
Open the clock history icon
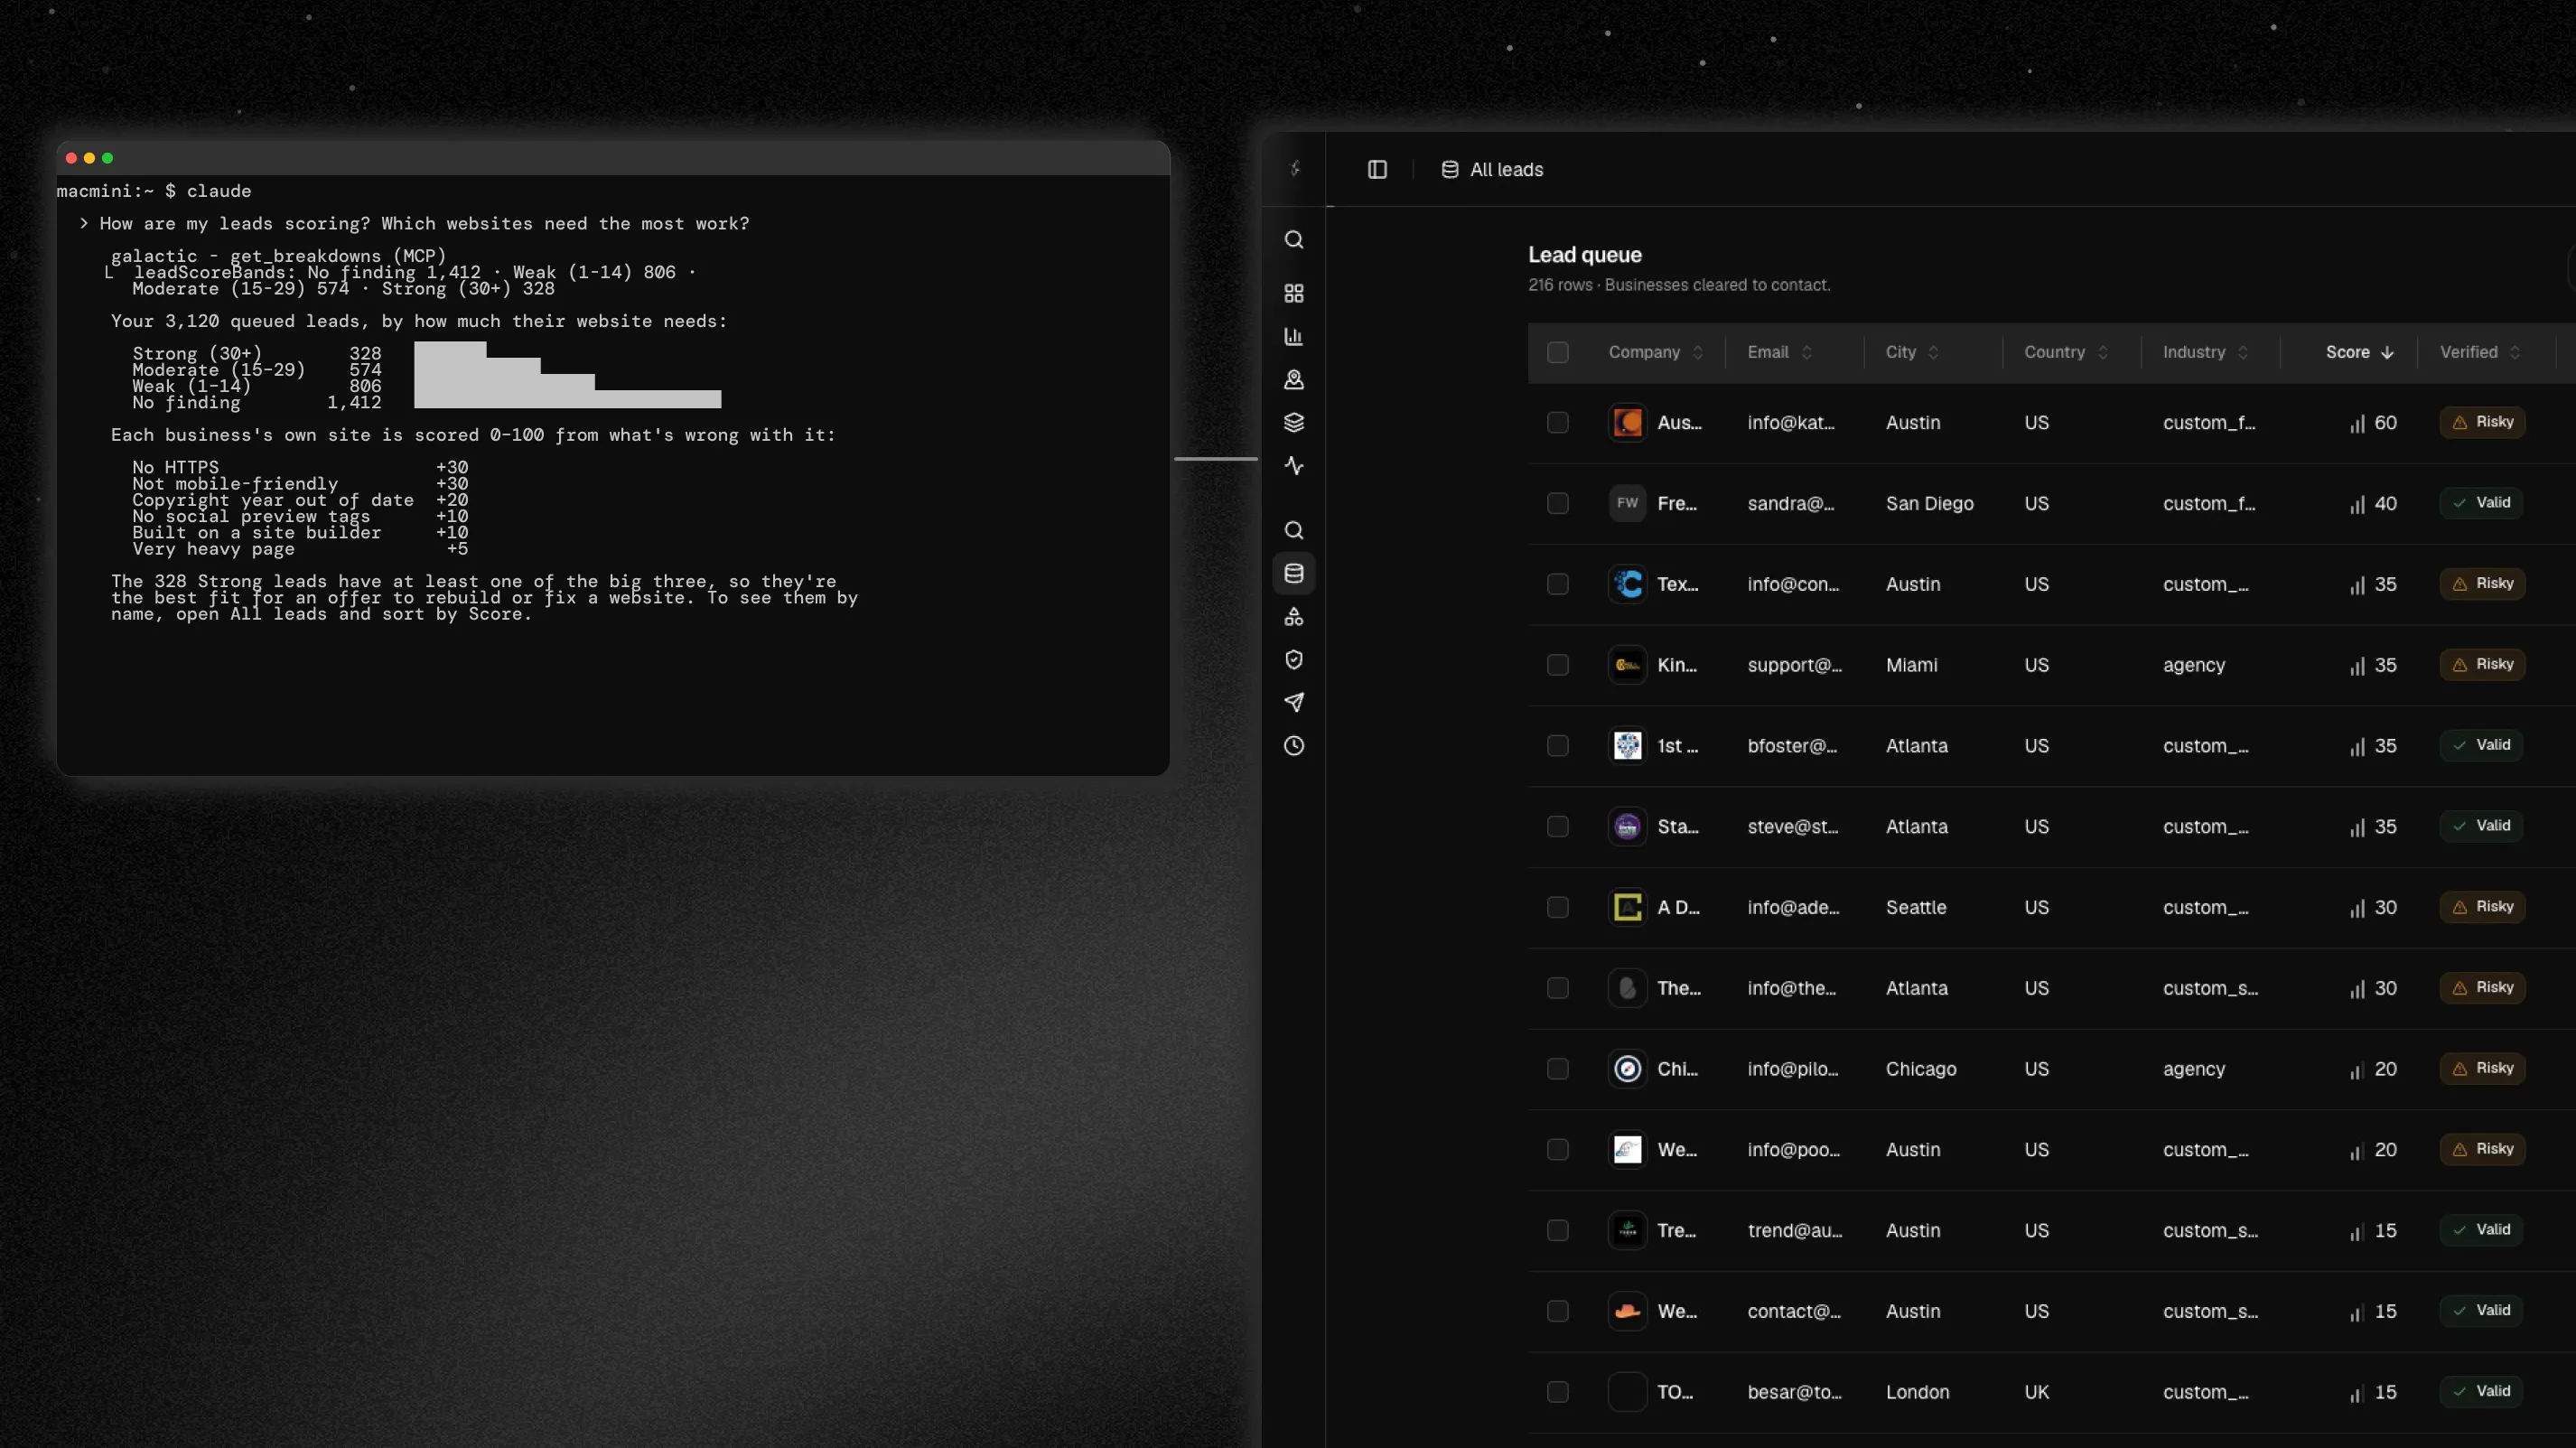pyautogui.click(x=1293, y=745)
